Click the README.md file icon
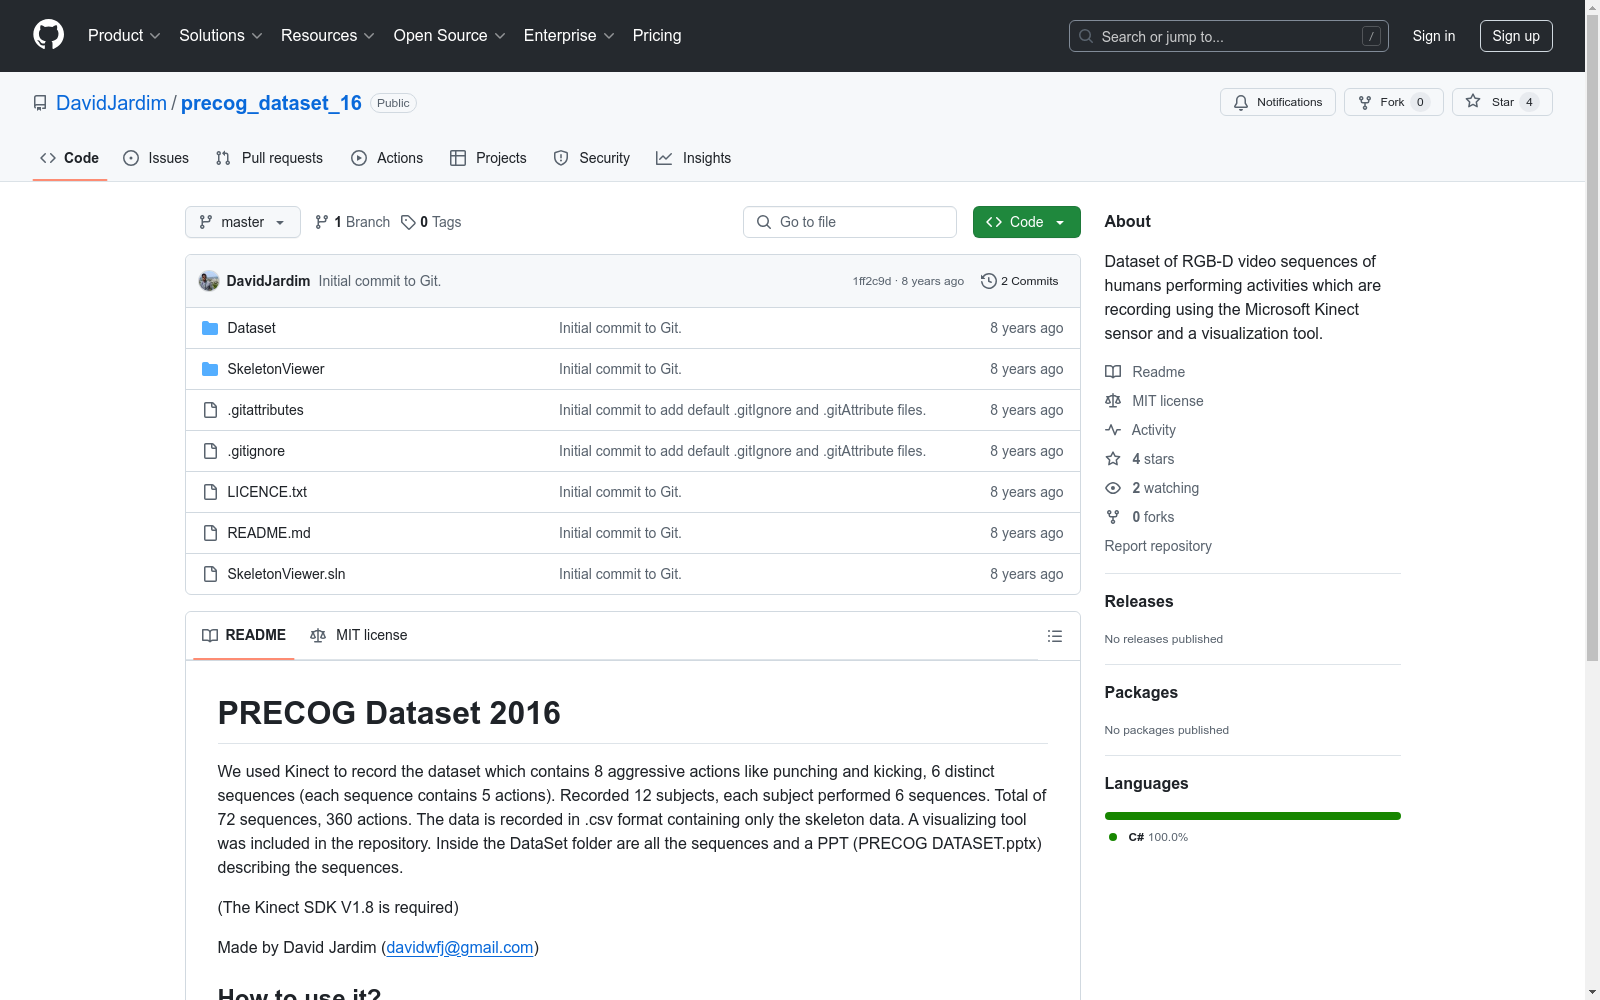Image resolution: width=1600 pixels, height=1000 pixels. [x=210, y=533]
